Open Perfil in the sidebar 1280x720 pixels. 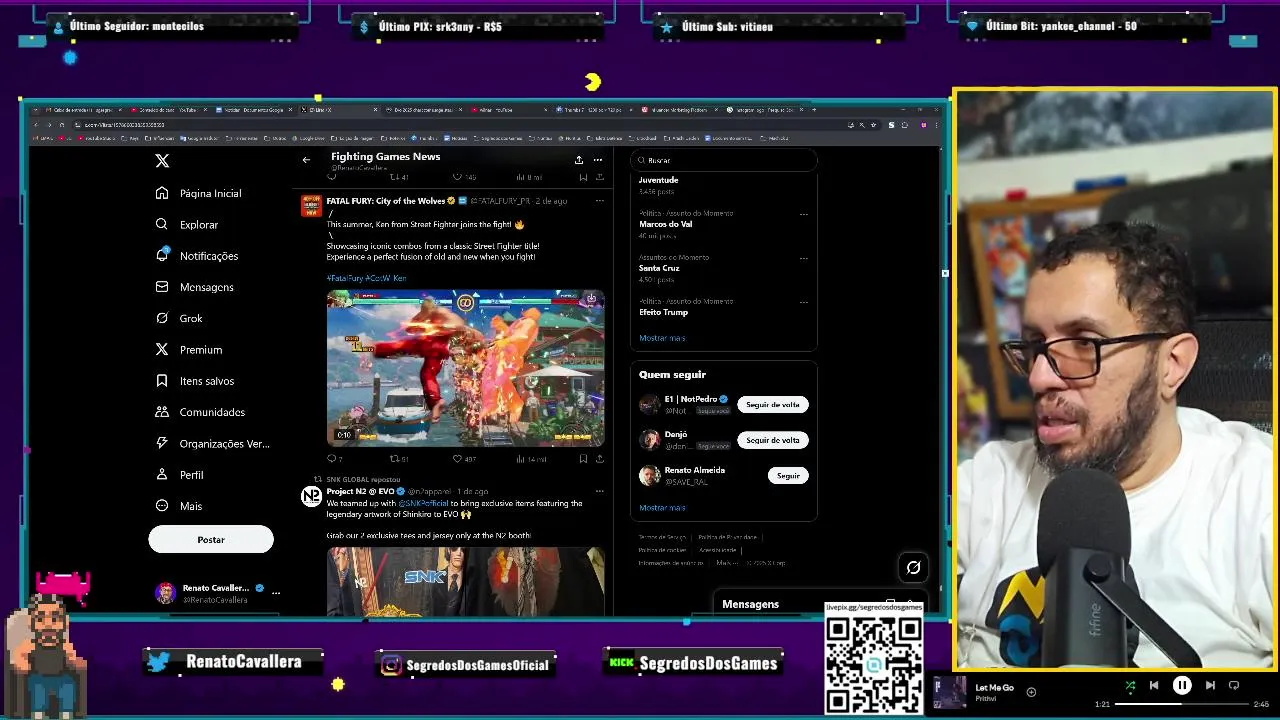(180, 475)
